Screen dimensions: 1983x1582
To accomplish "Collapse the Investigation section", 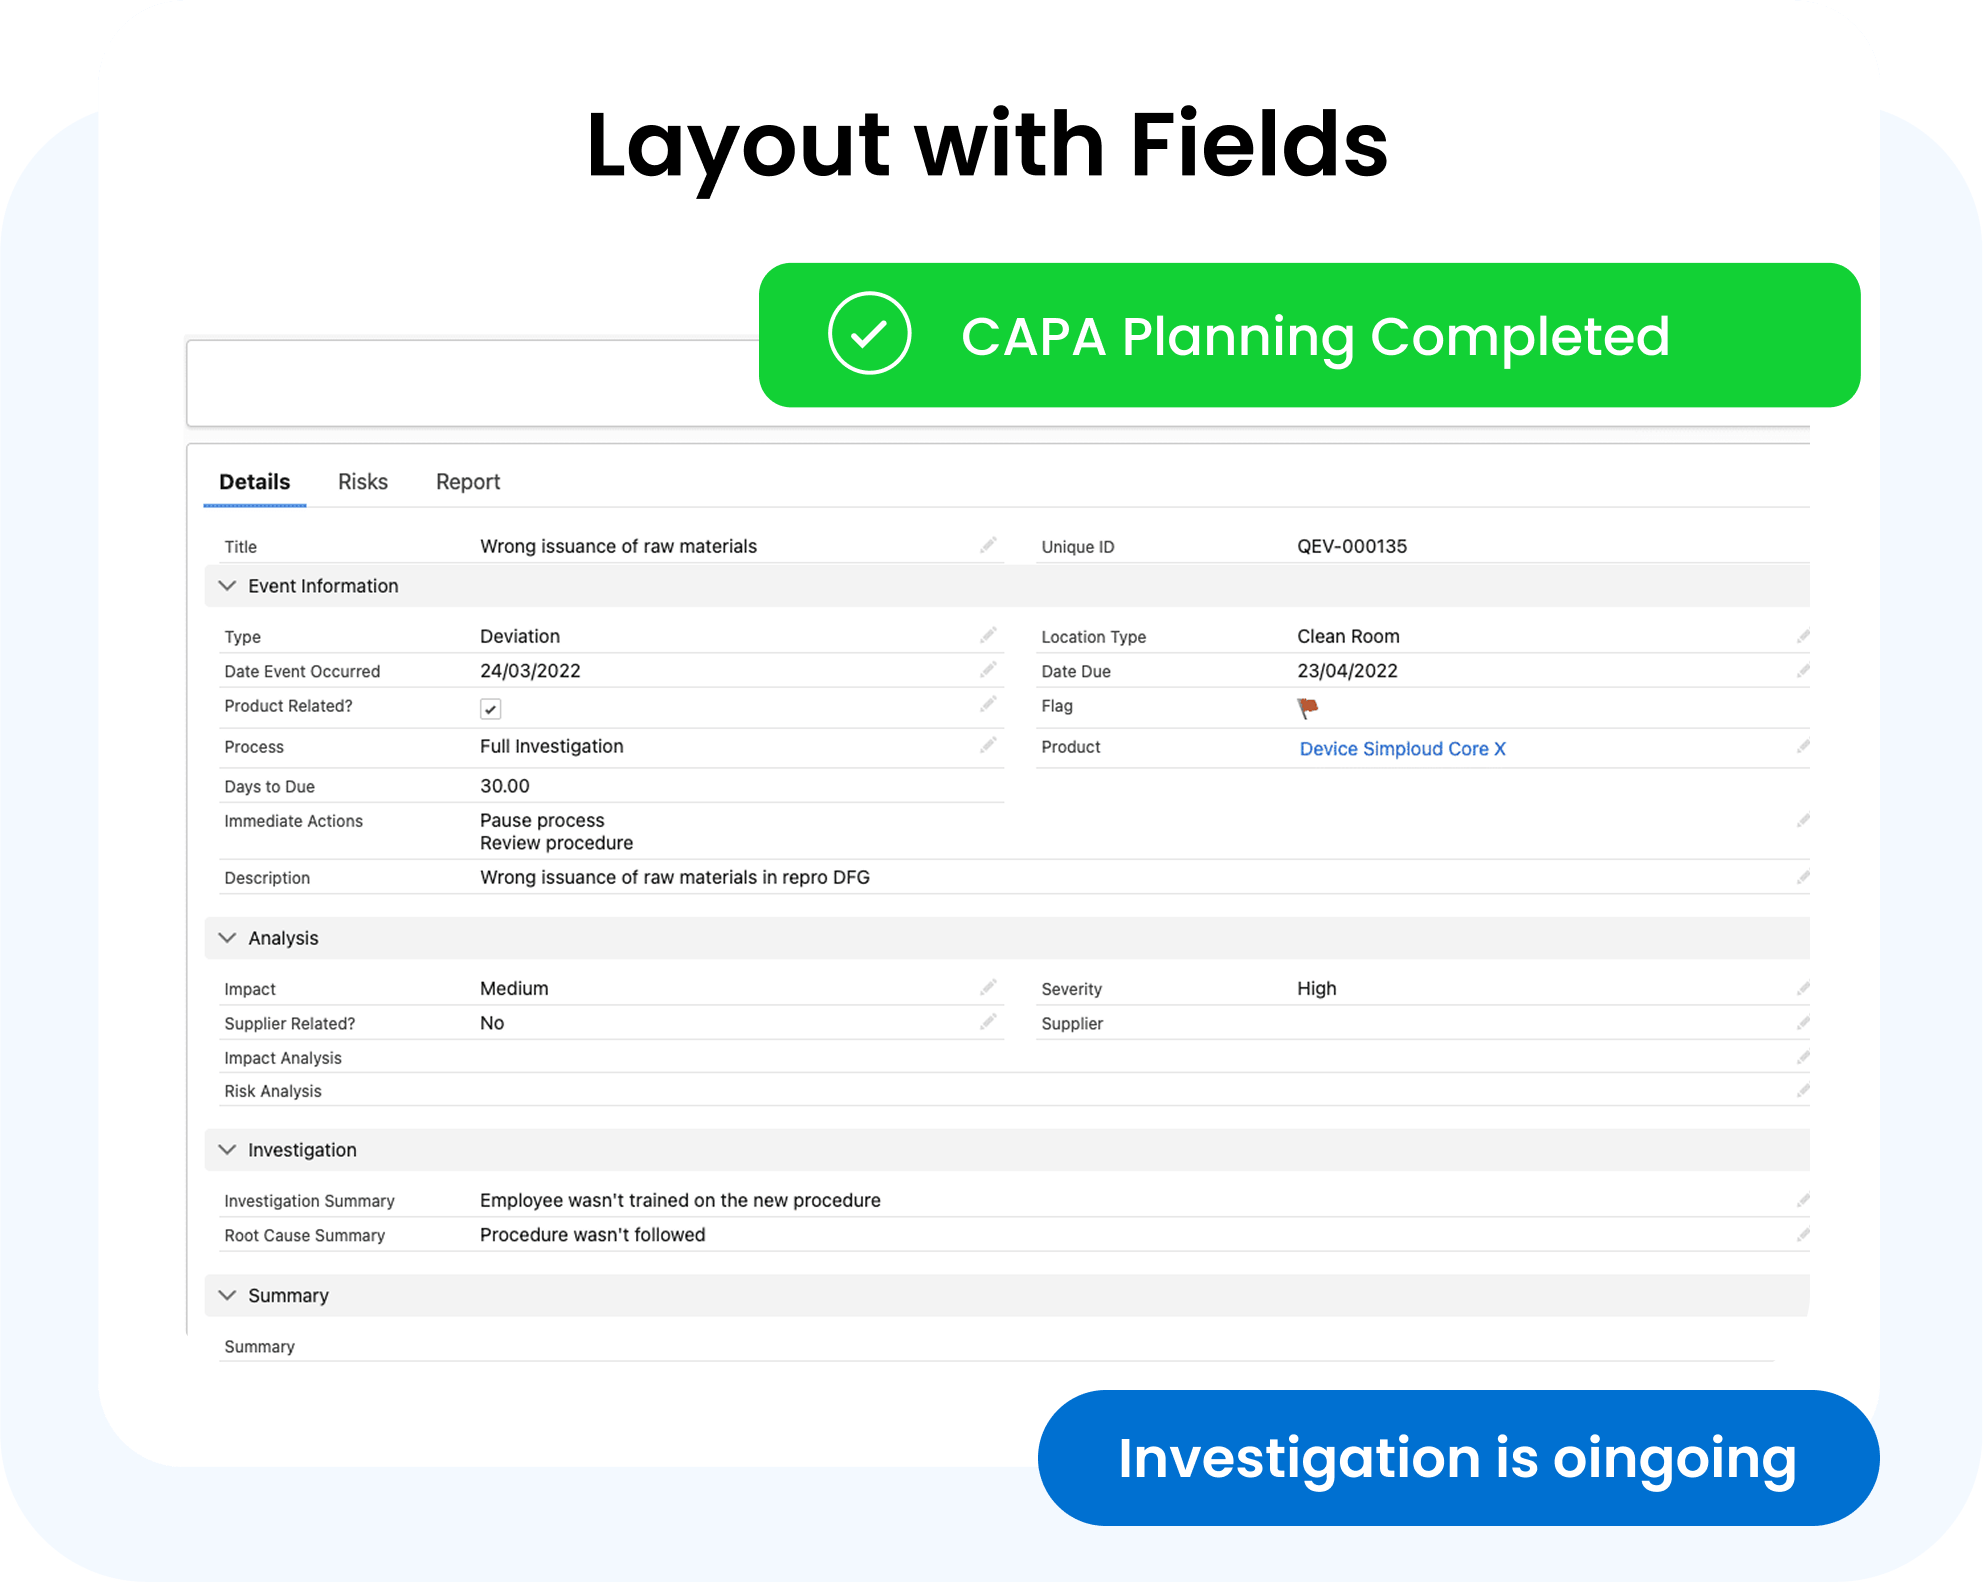I will [228, 1150].
